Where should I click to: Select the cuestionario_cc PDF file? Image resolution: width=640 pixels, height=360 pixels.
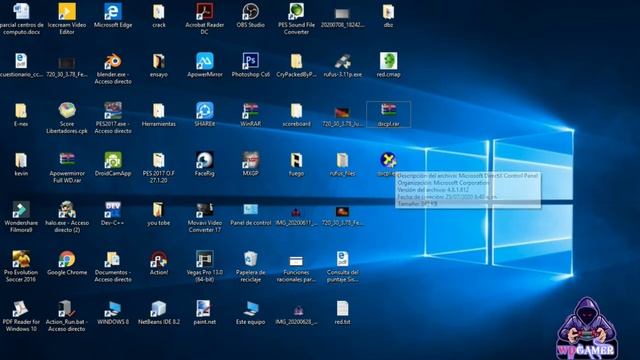pos(21,65)
